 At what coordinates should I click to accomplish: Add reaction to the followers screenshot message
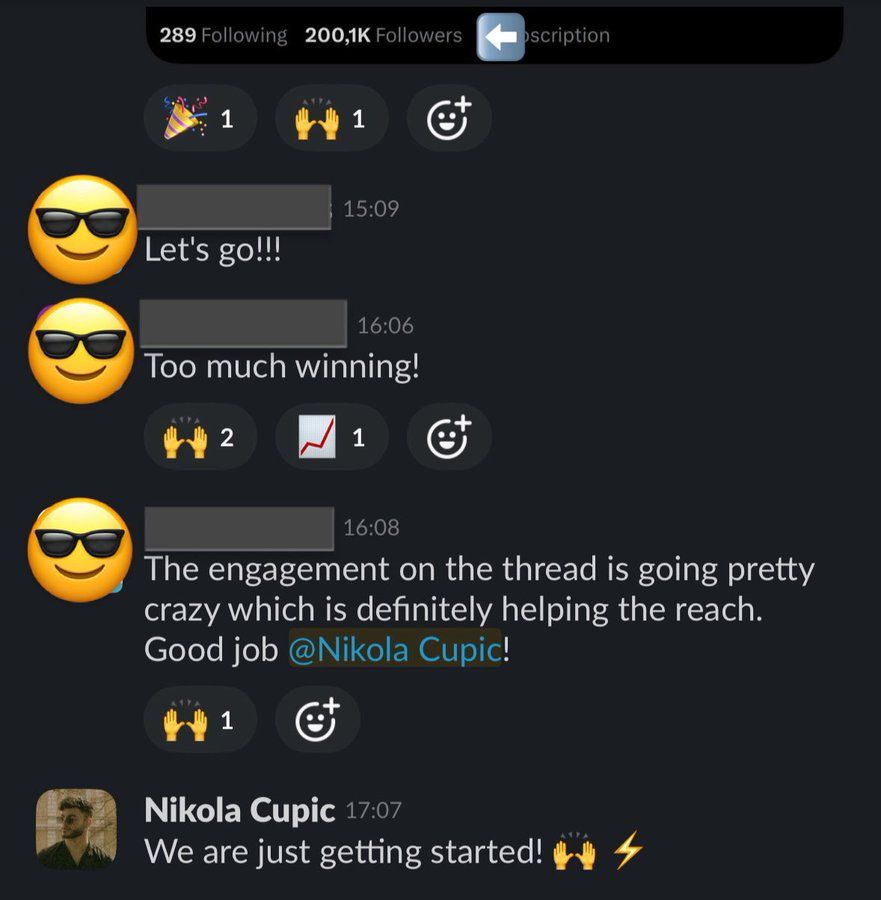pos(449,118)
